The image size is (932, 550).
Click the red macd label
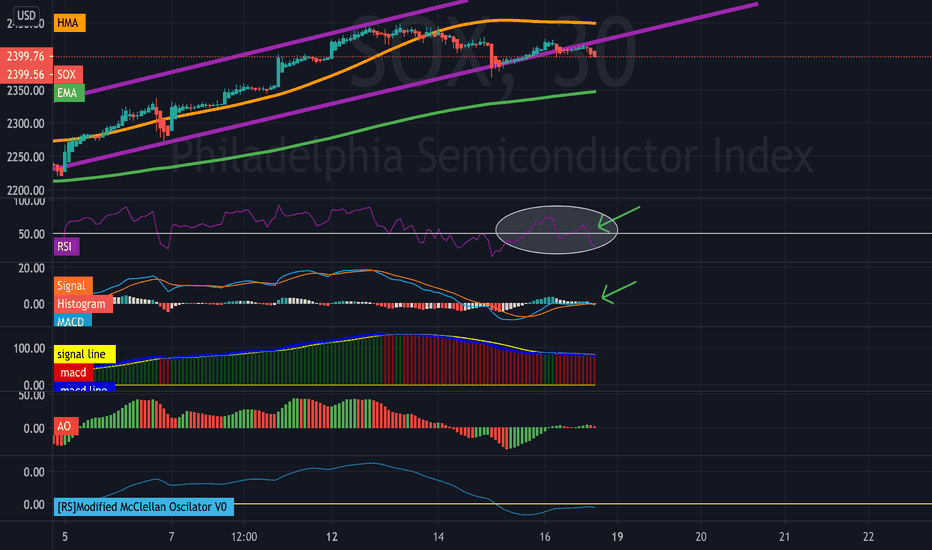tap(74, 373)
